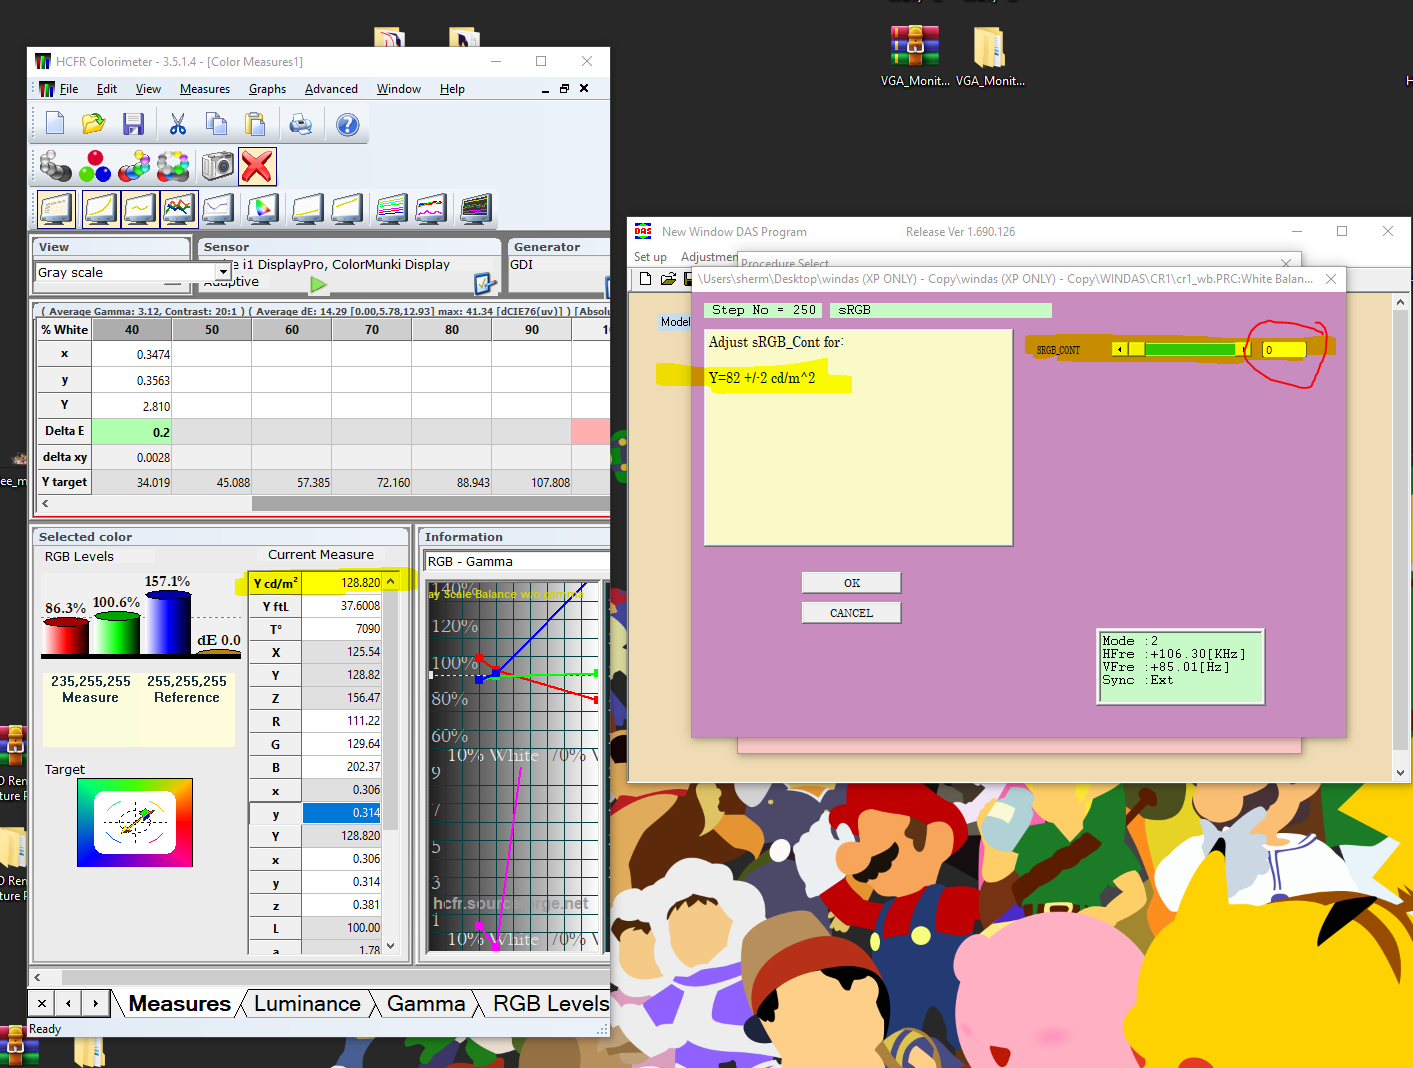This screenshot has width=1413, height=1068.
Task: Open the Measures menu in HCFR
Action: [x=205, y=89]
